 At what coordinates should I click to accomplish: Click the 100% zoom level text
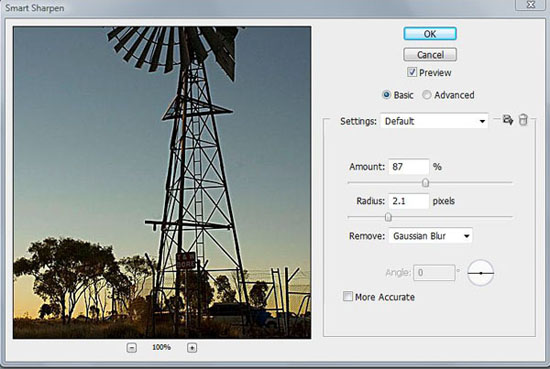[161, 347]
